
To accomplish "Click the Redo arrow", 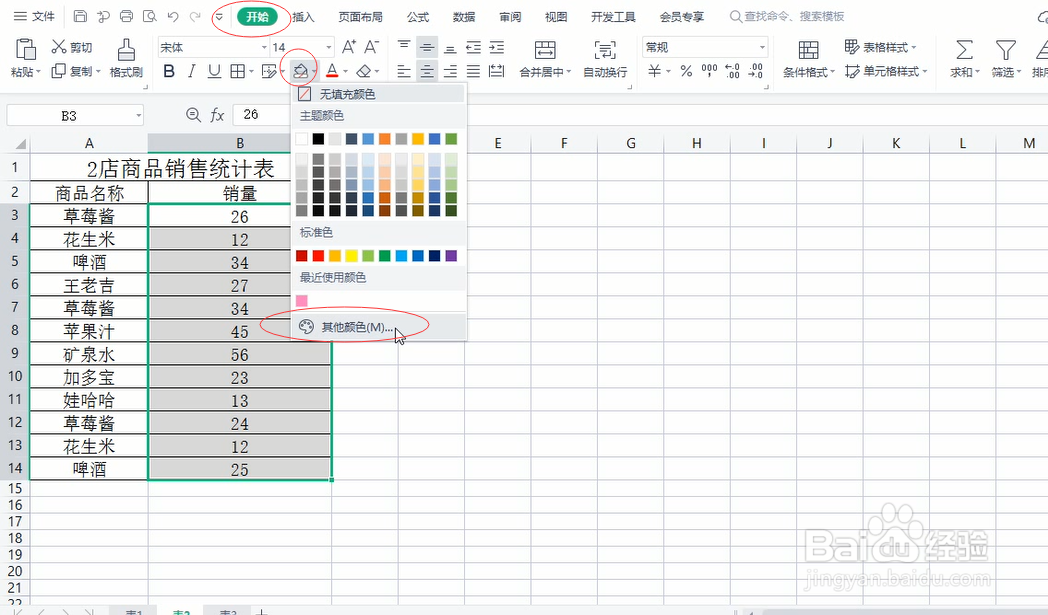I will coord(195,16).
